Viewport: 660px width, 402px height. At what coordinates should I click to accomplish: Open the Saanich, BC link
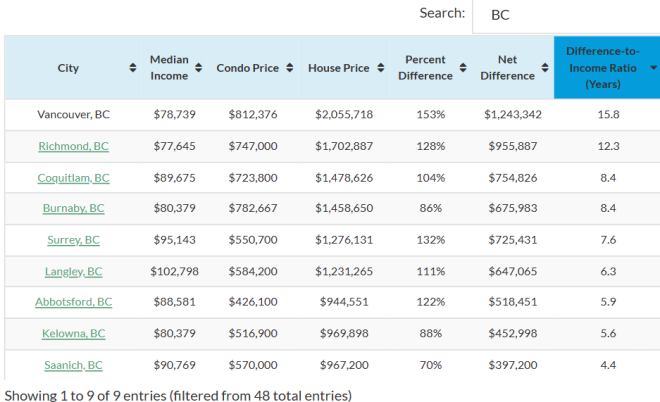tap(73, 365)
